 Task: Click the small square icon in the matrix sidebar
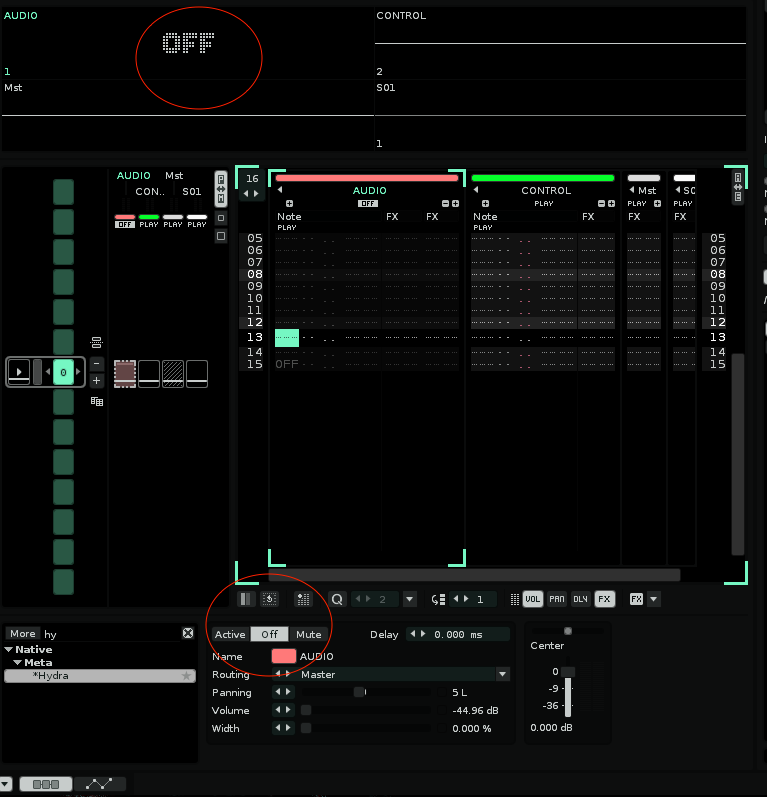pos(221,218)
